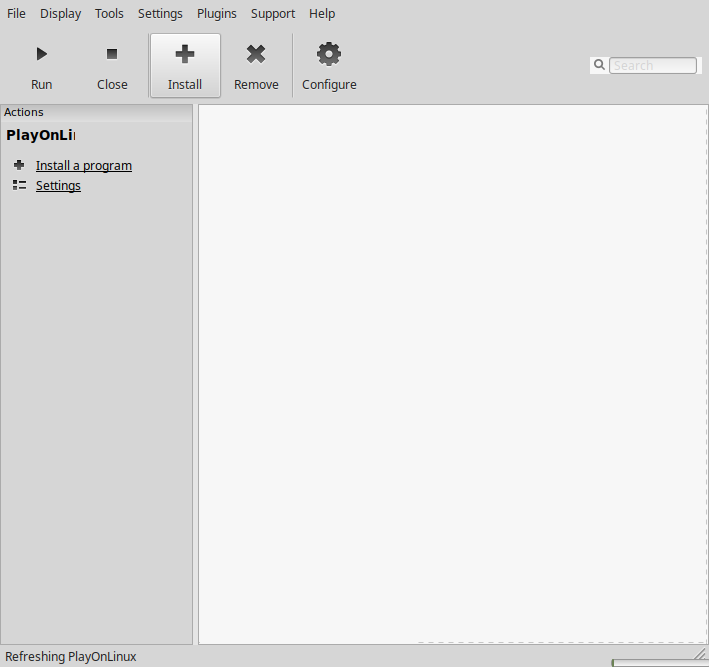Open the Plugins menu

(x=217, y=14)
